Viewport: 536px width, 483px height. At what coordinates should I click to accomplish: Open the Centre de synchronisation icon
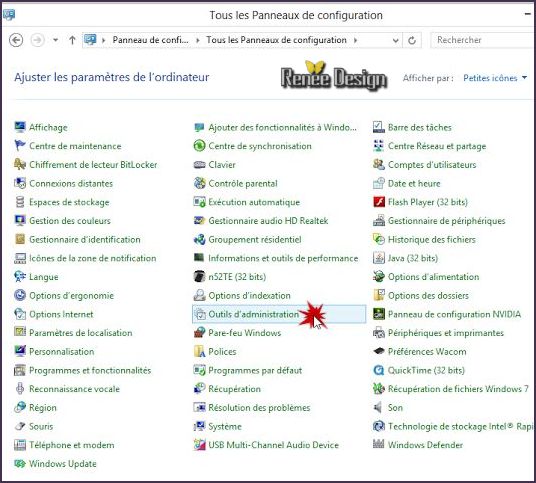pos(199,146)
